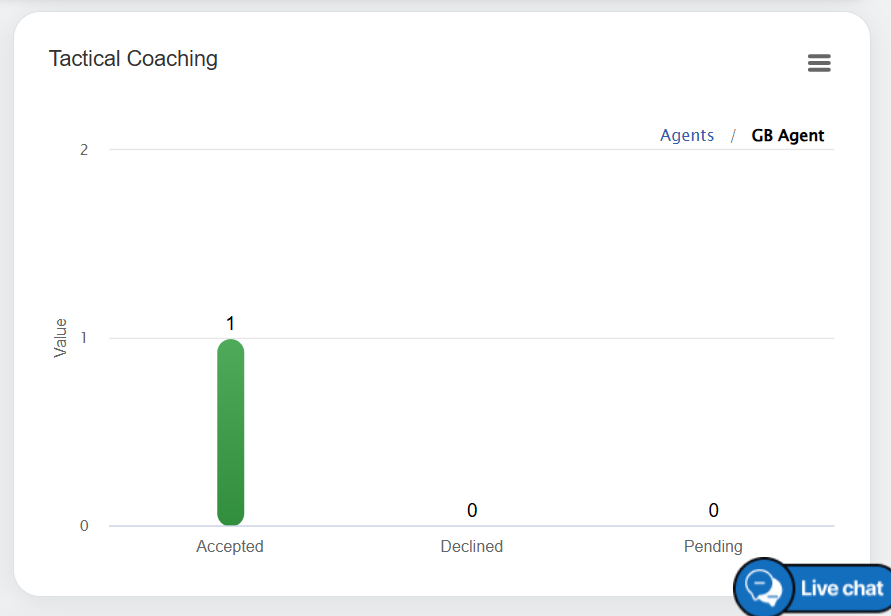891x616 pixels.
Task: Select the GB Agent breadcrumb
Action: 788,136
